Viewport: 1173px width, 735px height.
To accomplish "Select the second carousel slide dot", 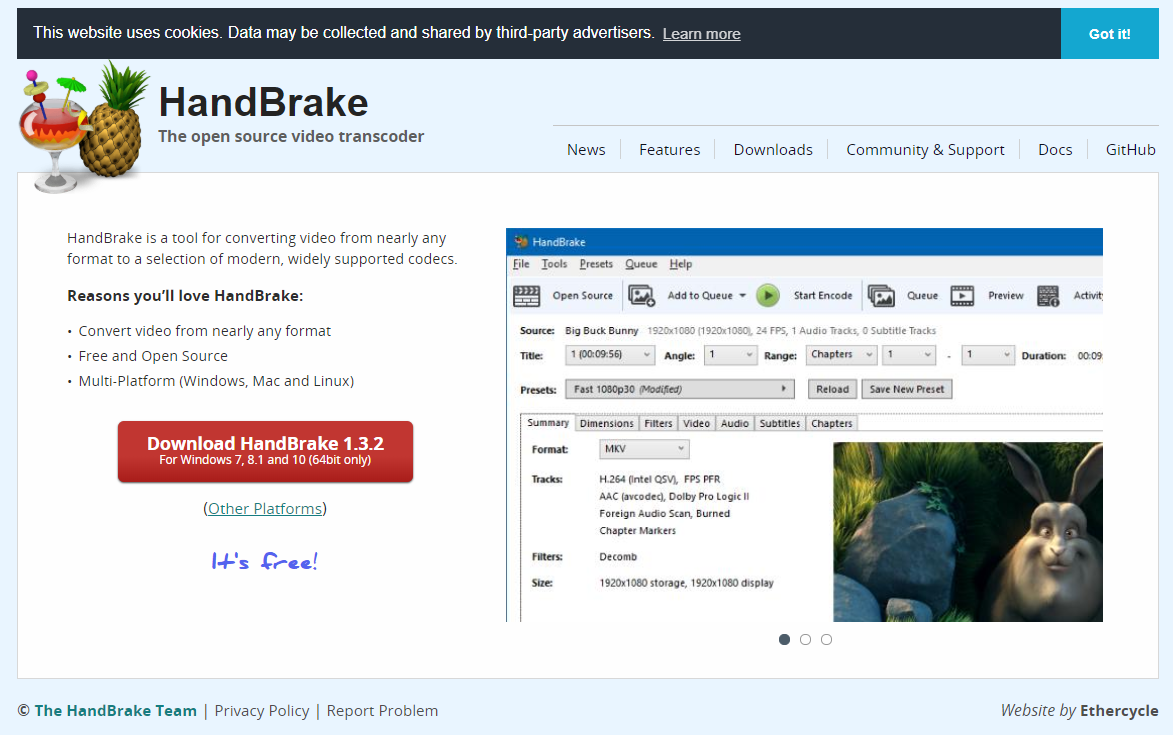I will 805,639.
